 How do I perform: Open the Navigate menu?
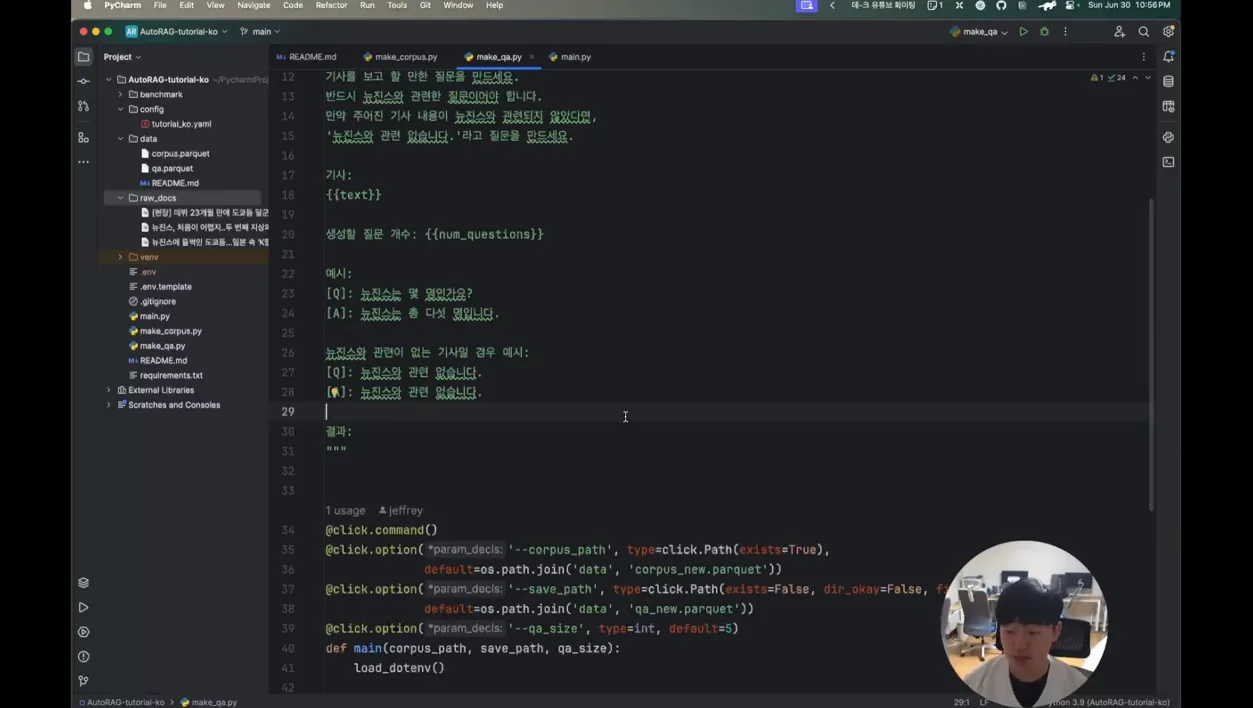point(254,6)
